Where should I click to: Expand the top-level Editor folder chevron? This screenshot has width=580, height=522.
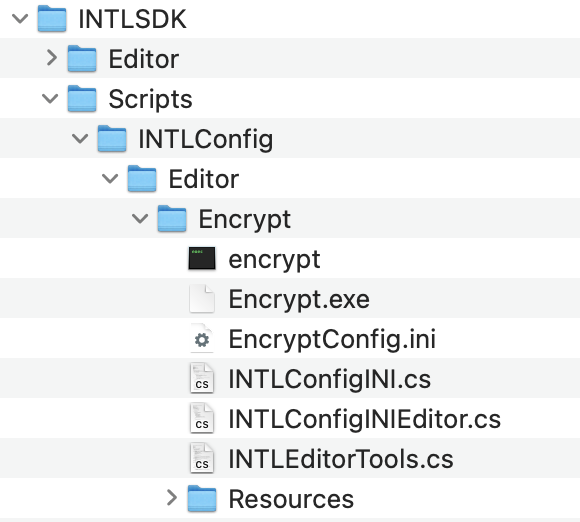pyautogui.click(x=52, y=58)
